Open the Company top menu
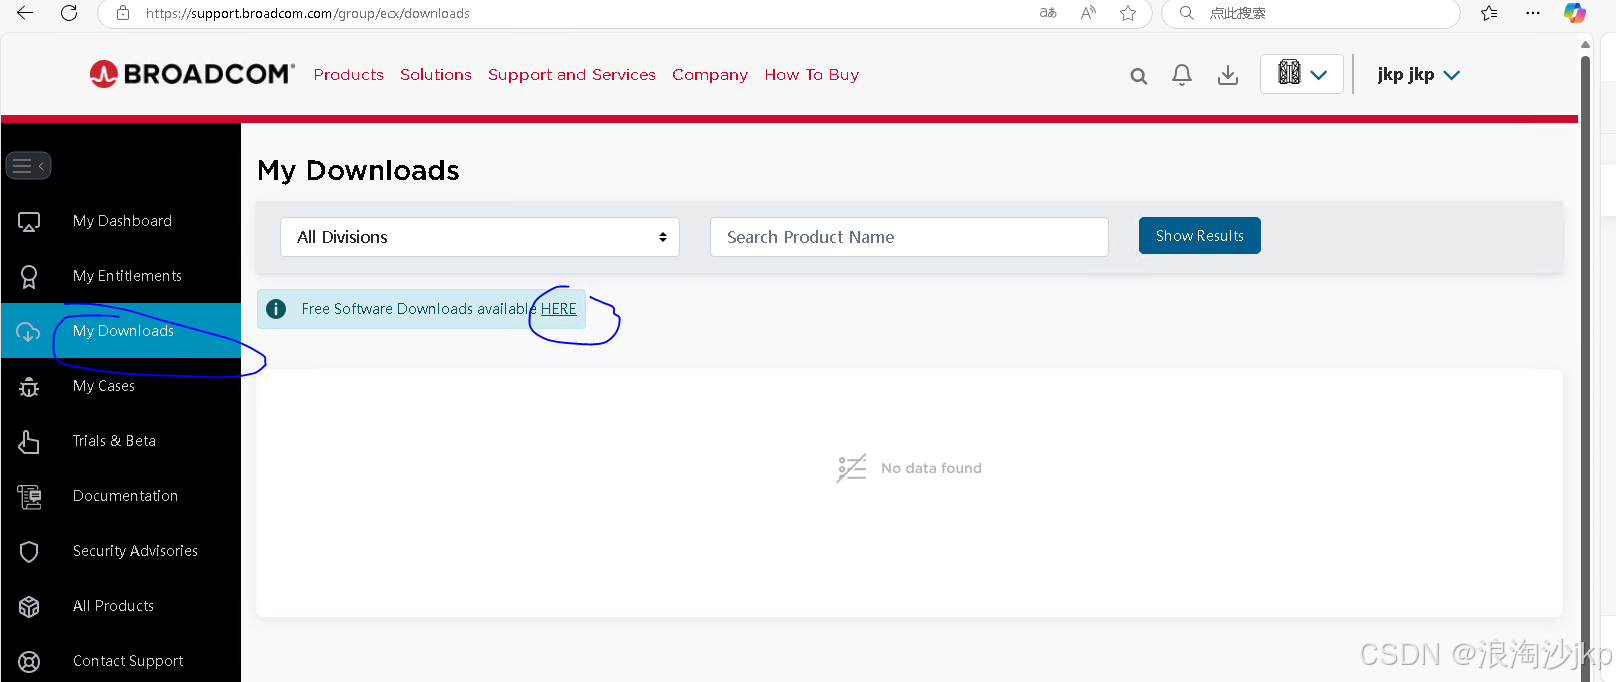The width and height of the screenshot is (1616, 682). tap(710, 75)
